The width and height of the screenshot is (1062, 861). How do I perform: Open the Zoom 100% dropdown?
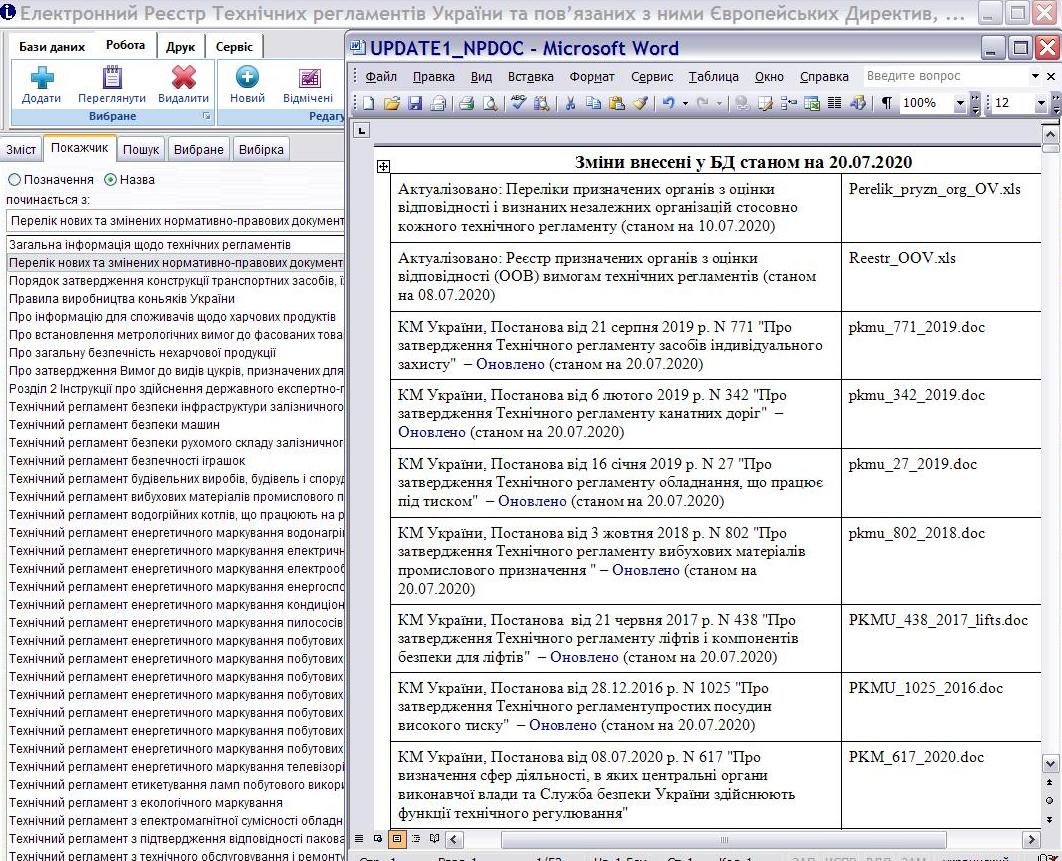point(960,103)
